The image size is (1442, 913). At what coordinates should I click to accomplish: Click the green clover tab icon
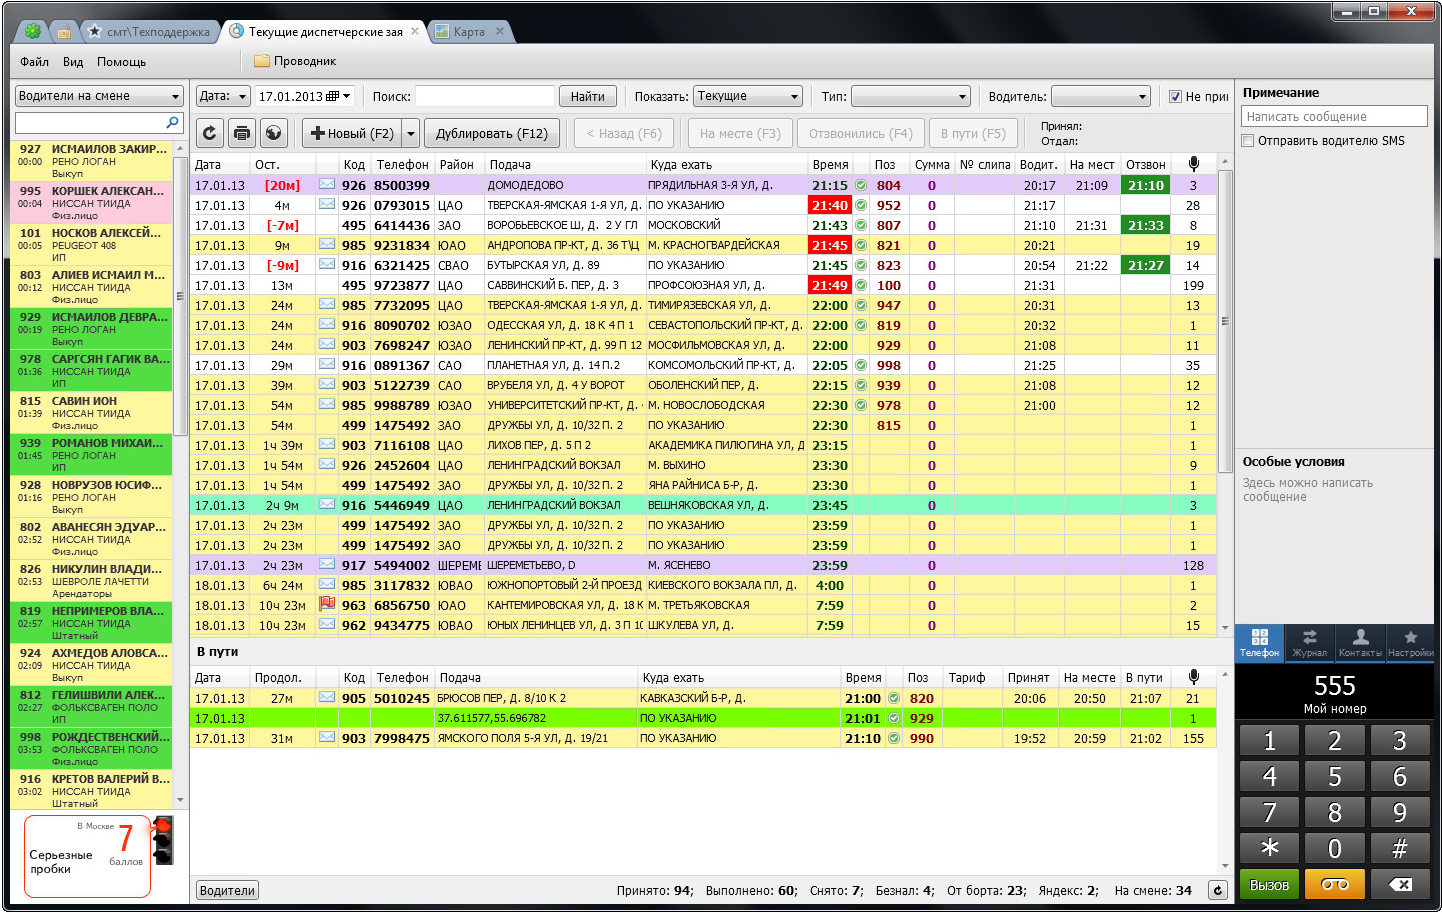coord(33,31)
